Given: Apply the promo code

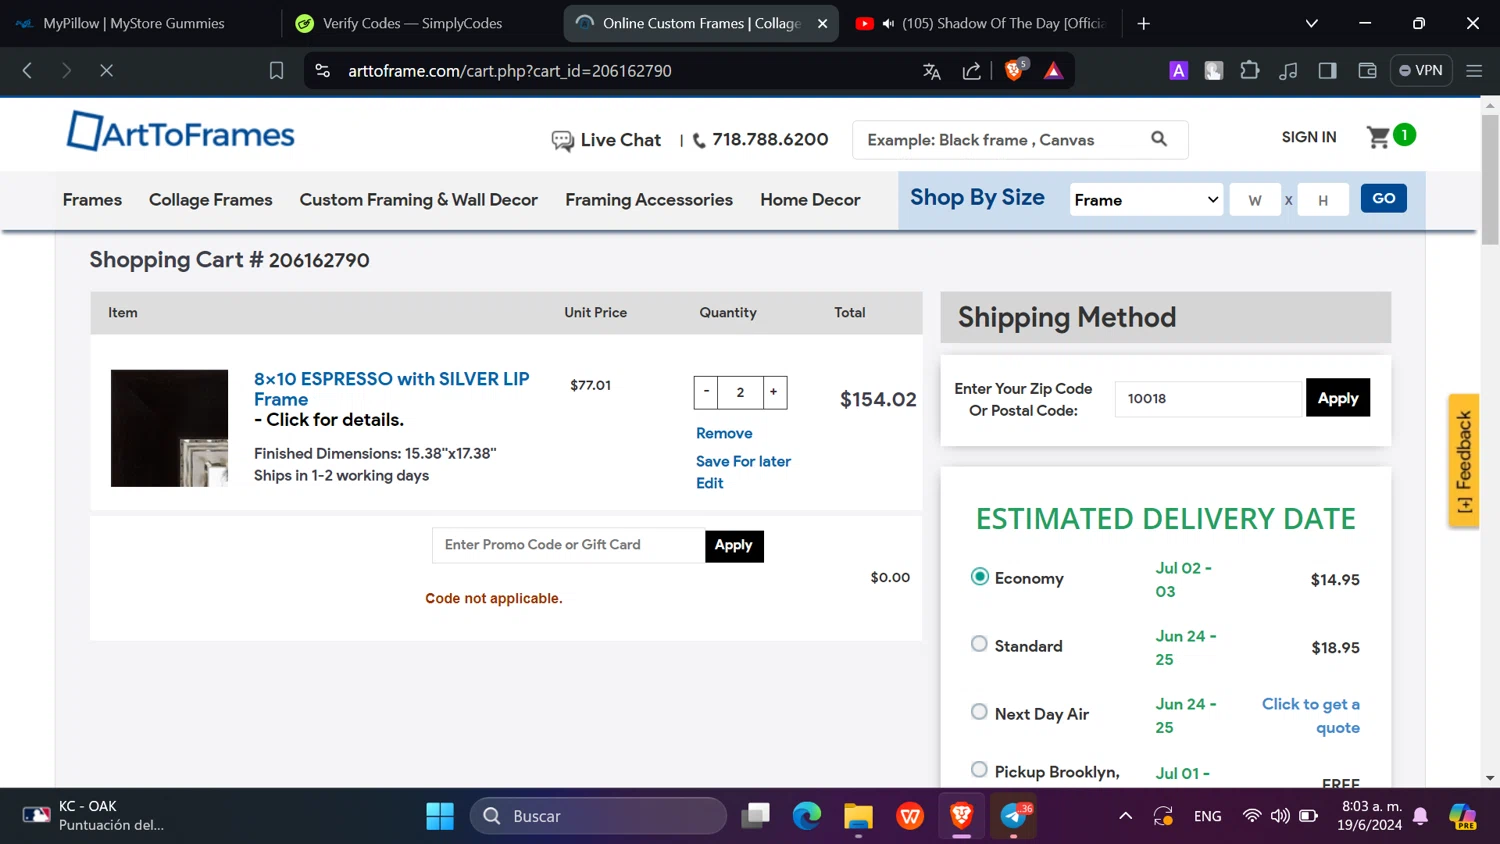Looking at the screenshot, I should point(734,546).
